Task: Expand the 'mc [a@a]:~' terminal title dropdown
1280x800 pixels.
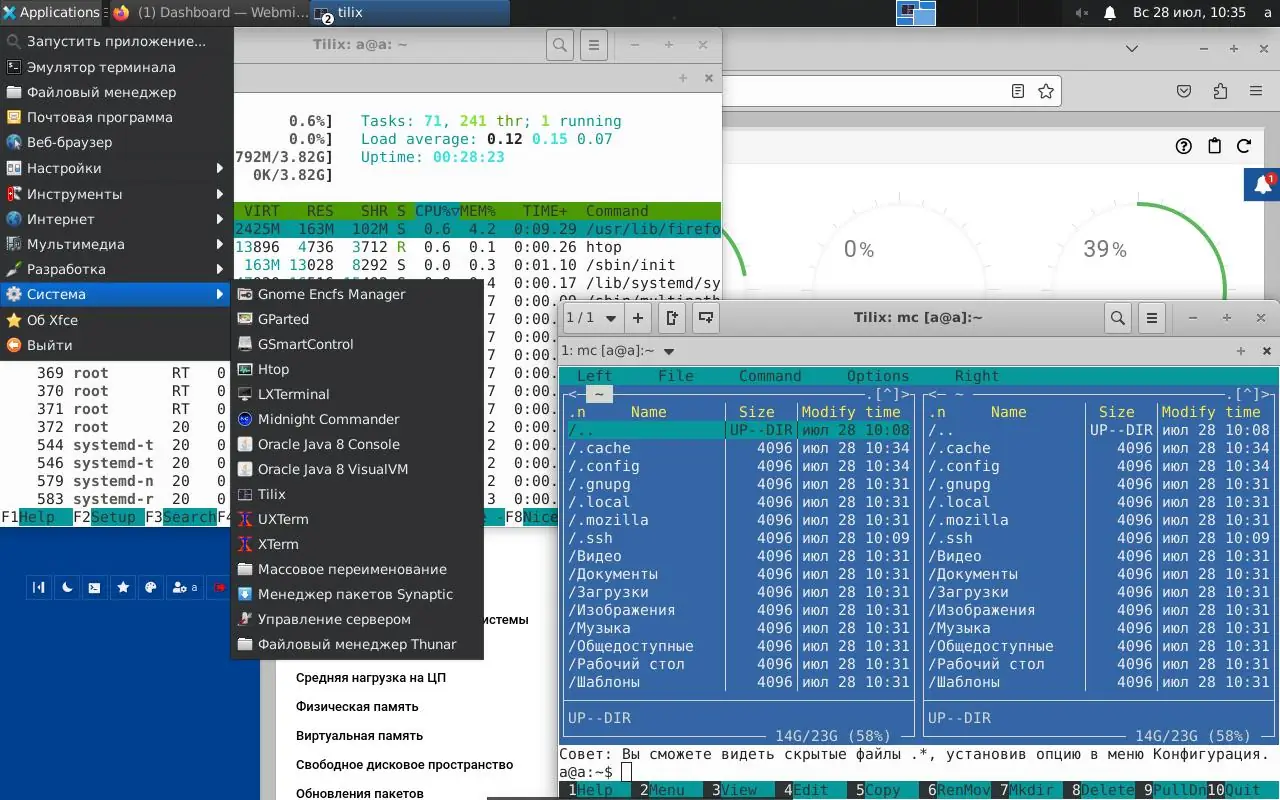Action: pos(669,351)
